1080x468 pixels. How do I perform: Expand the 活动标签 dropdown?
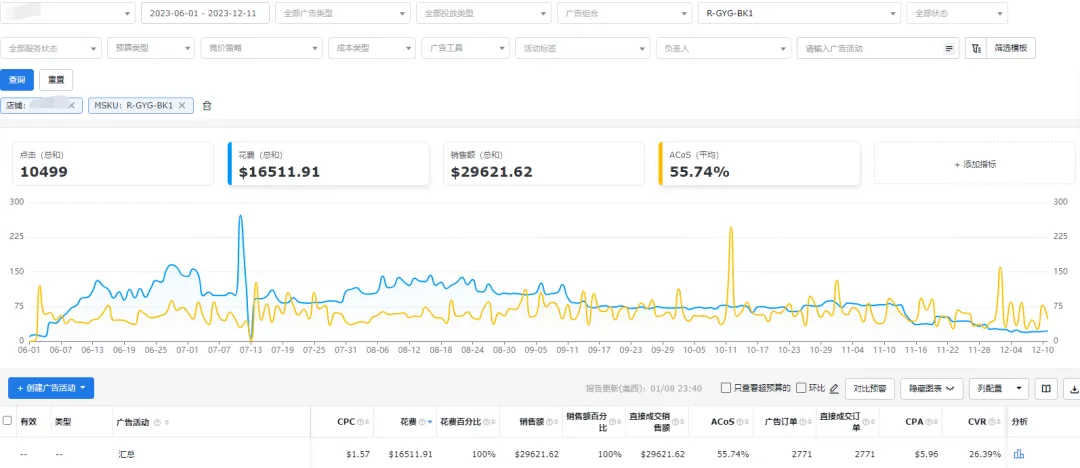point(583,48)
